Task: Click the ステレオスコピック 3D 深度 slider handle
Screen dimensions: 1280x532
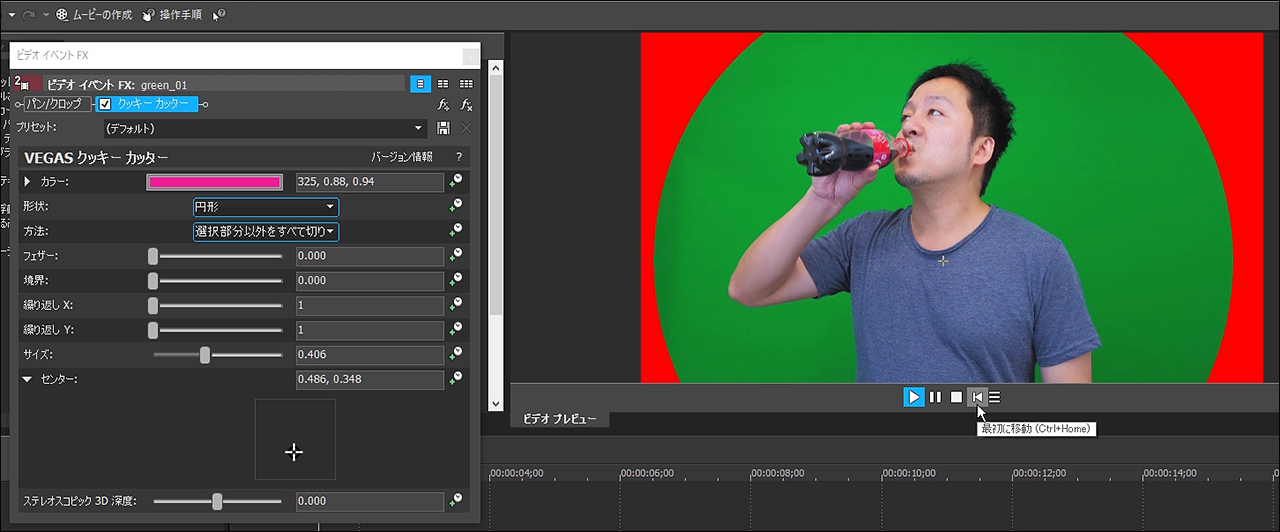Action: [x=217, y=501]
